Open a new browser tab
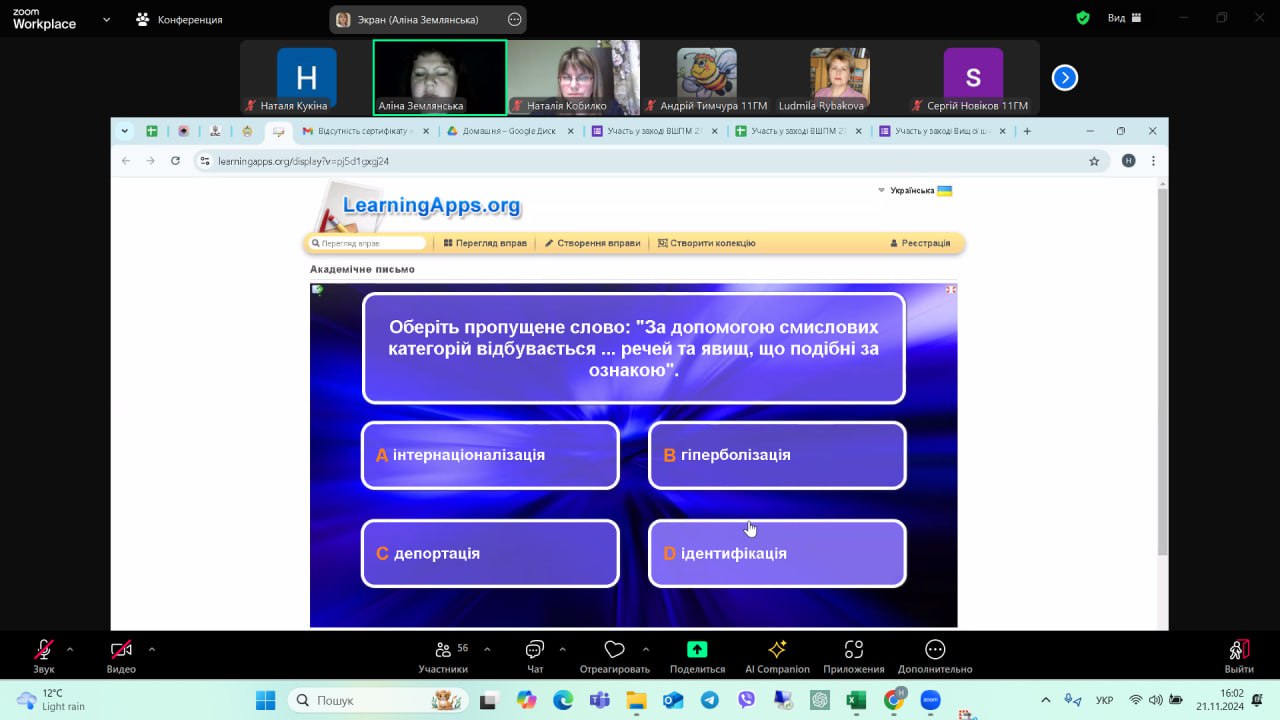 coord(1026,131)
